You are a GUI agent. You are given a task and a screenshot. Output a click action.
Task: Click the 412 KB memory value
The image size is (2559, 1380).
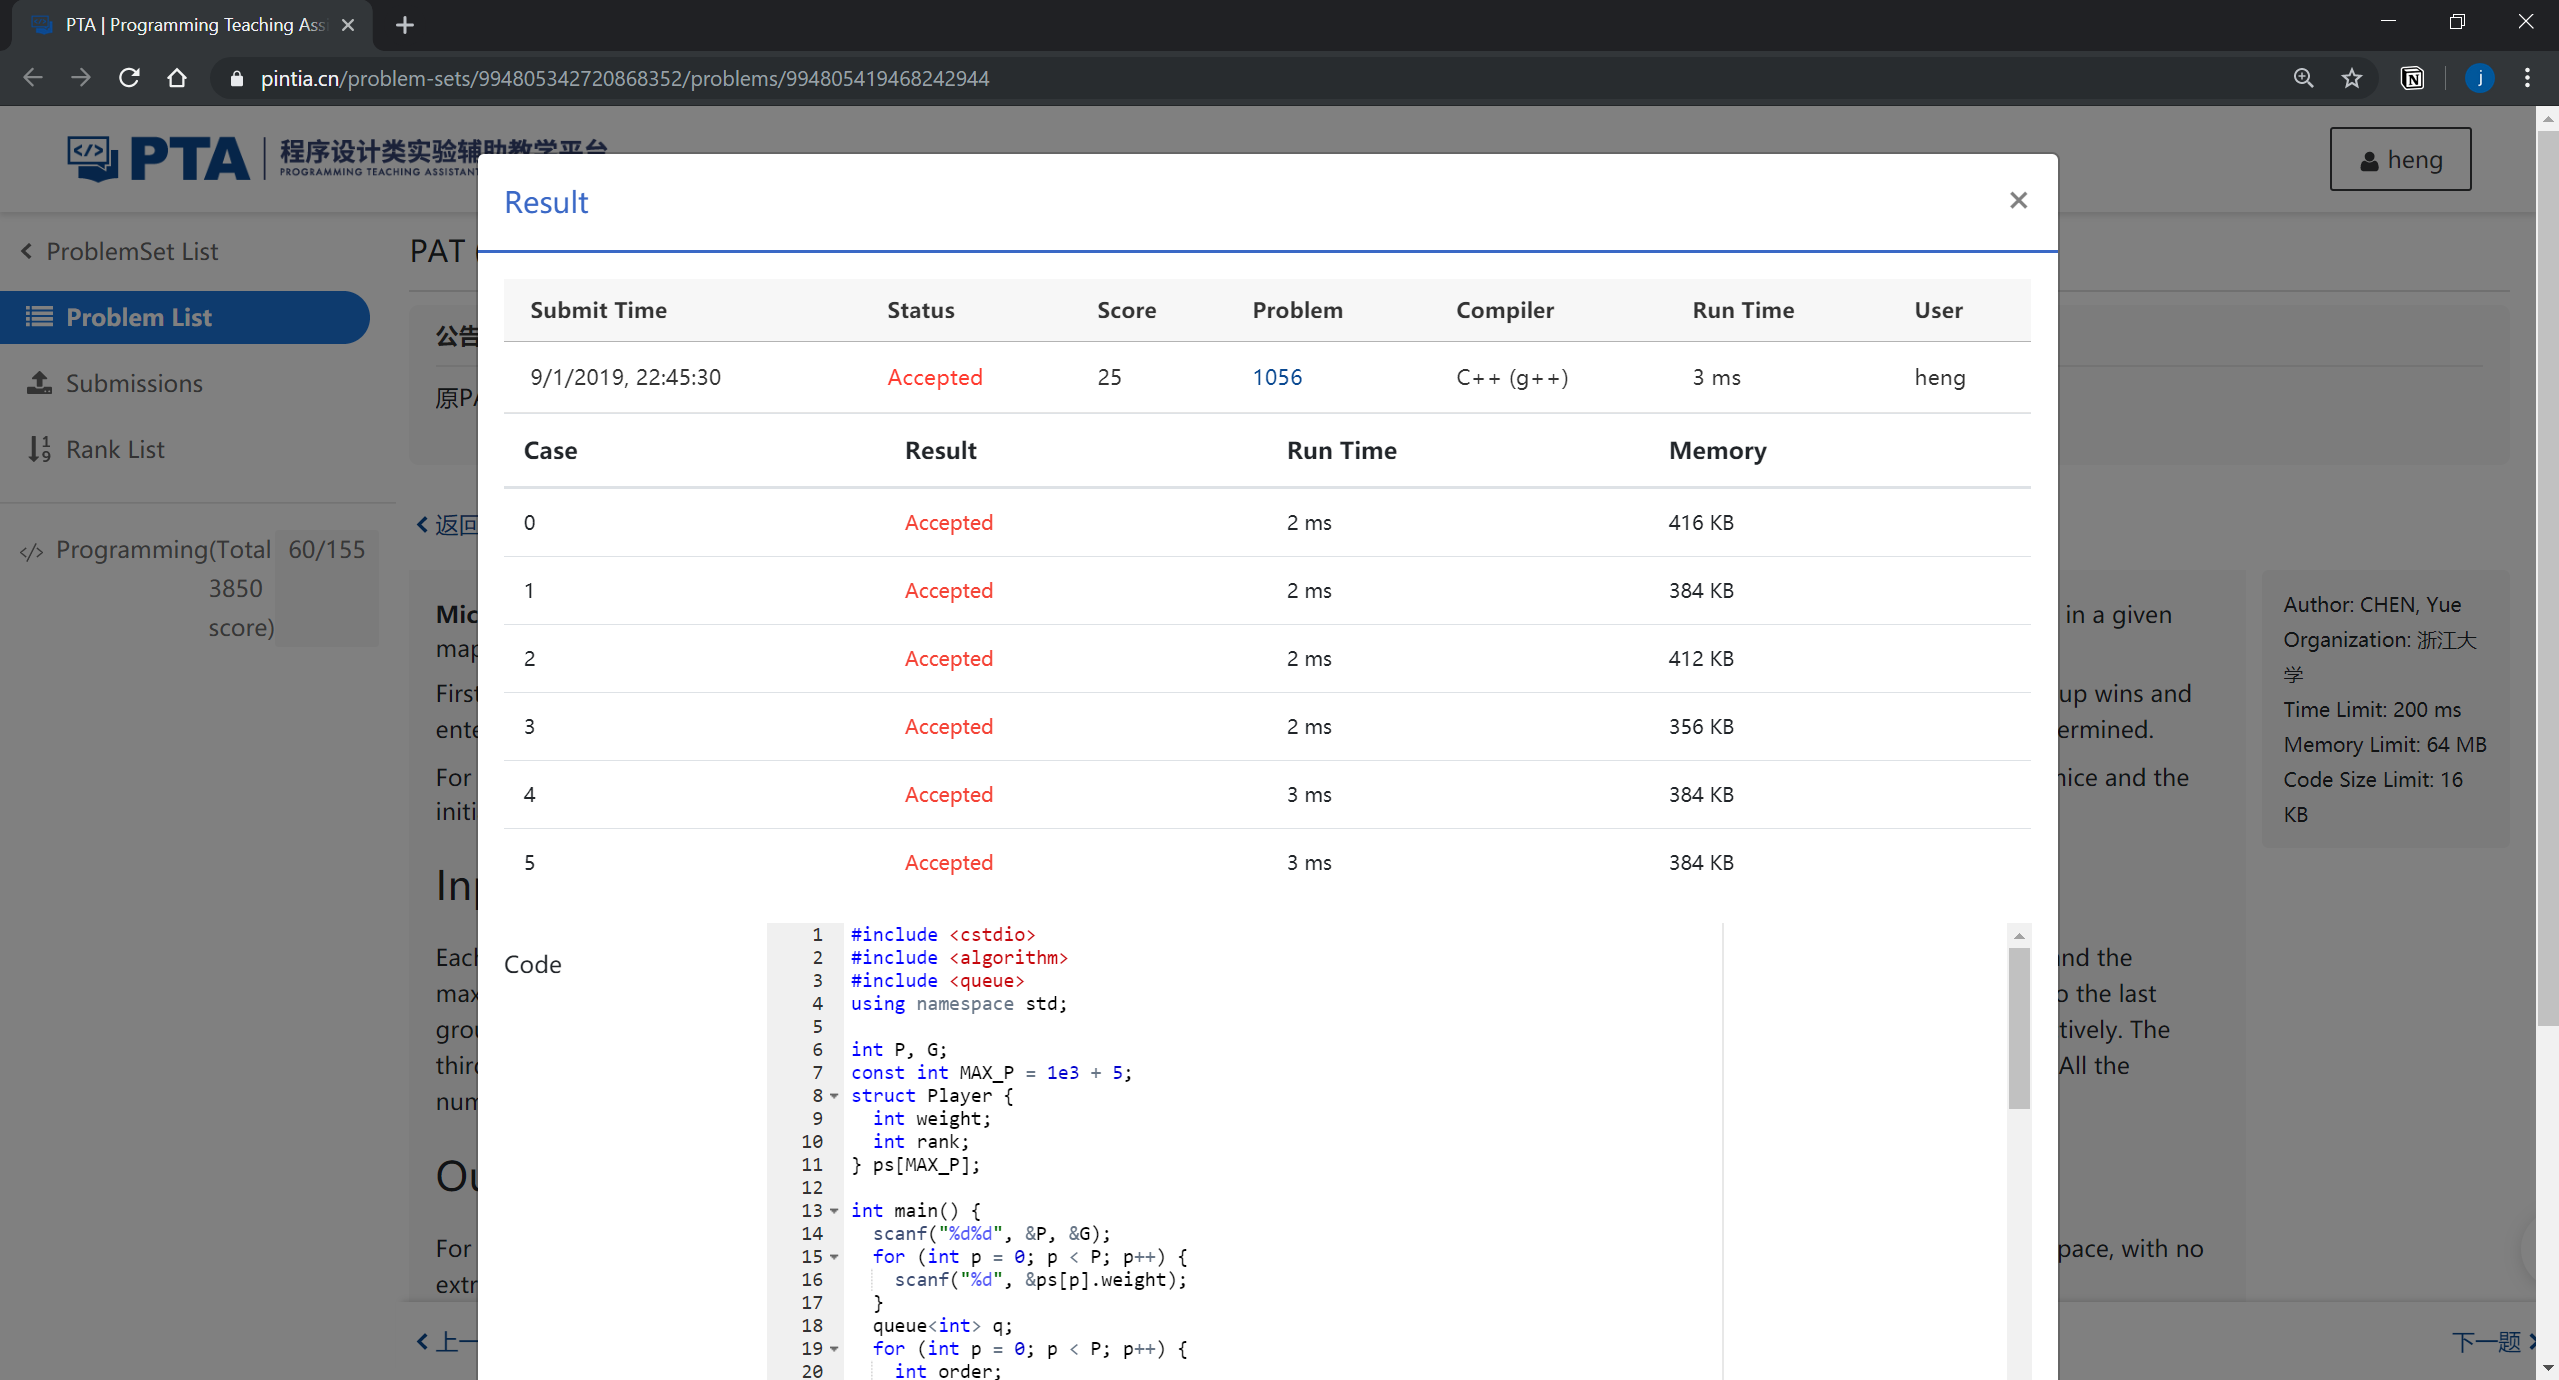click(1700, 658)
